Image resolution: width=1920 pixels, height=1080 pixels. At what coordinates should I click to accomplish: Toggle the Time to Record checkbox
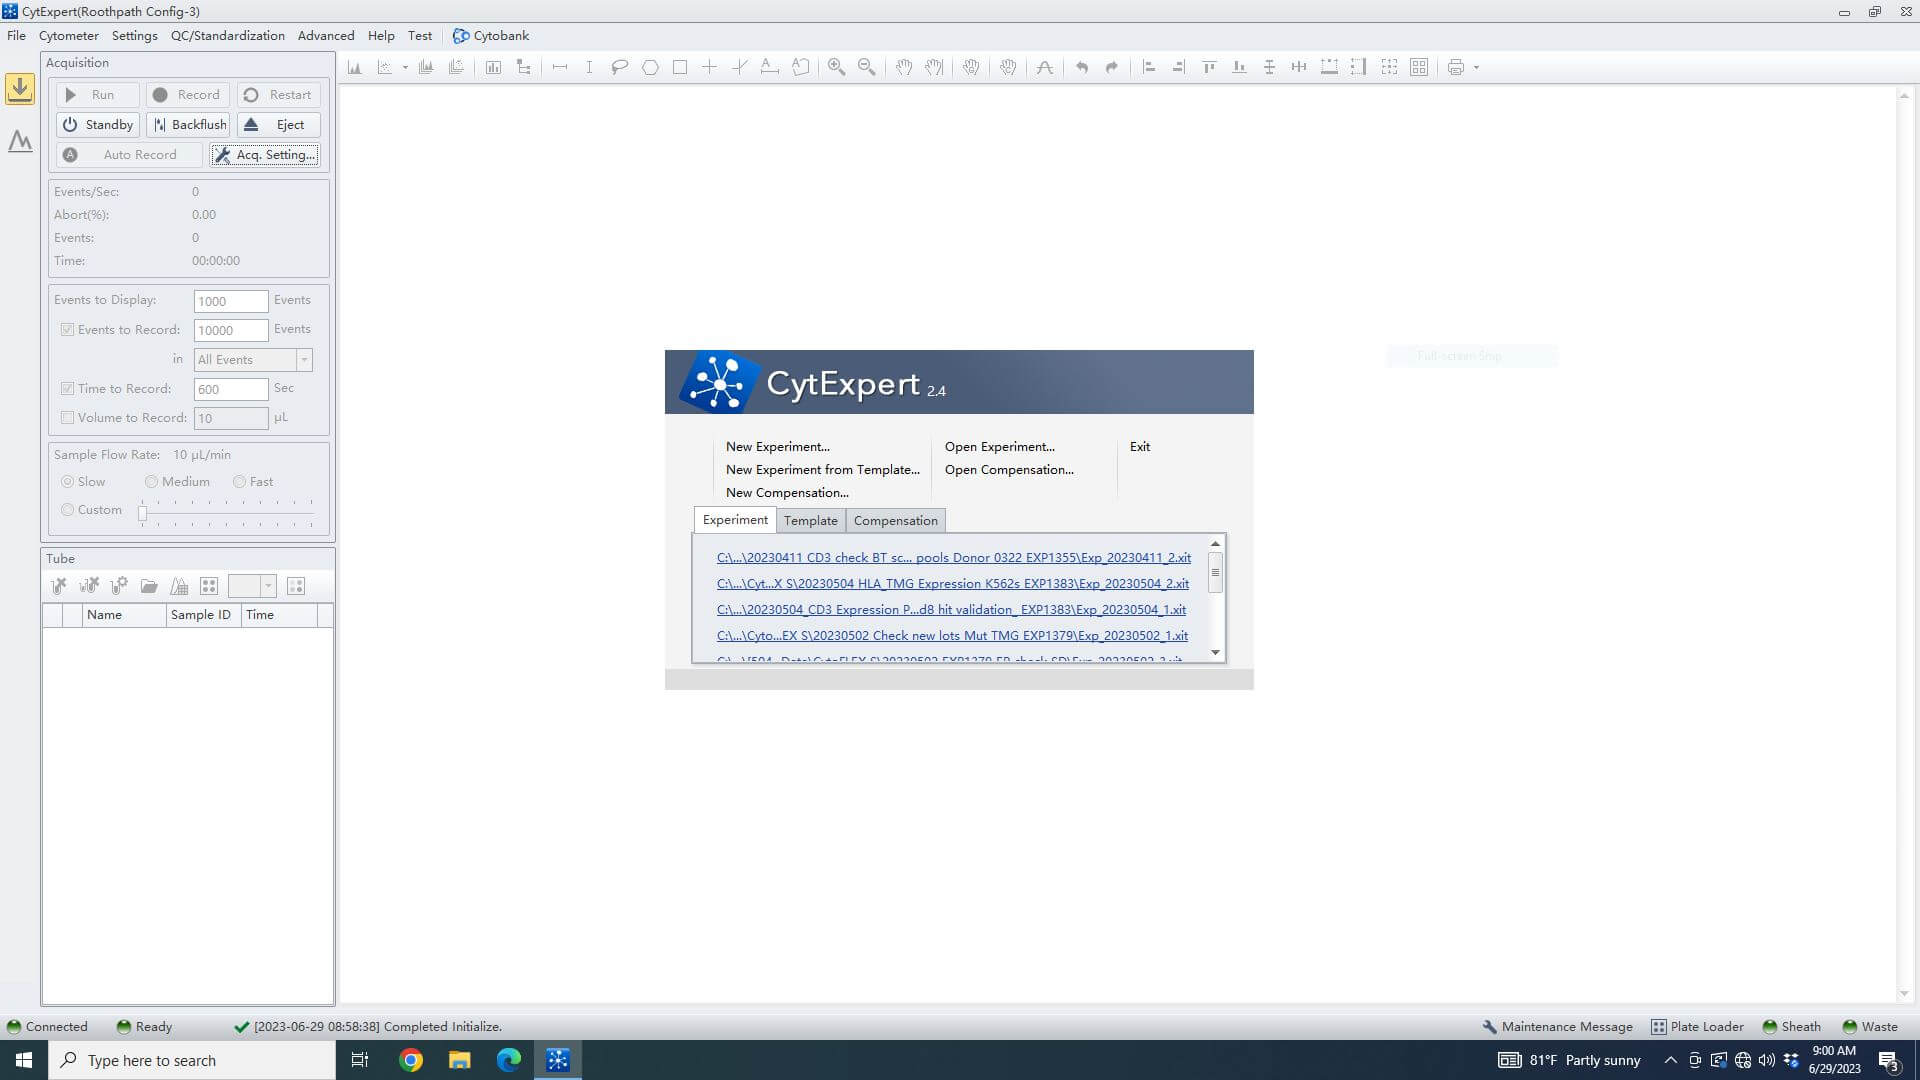(x=68, y=389)
